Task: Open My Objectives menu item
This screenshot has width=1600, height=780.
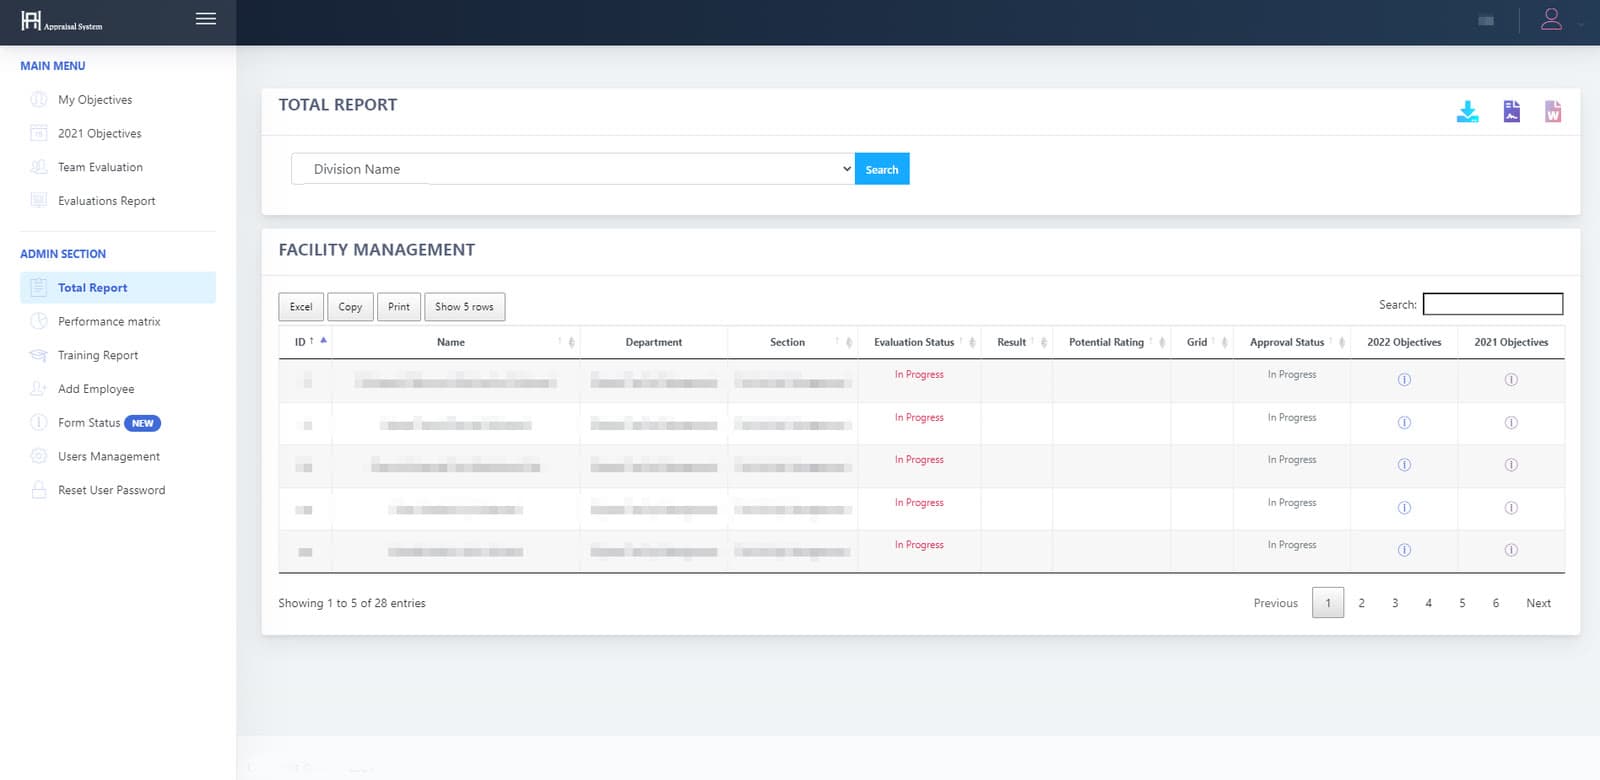Action: pos(118,100)
